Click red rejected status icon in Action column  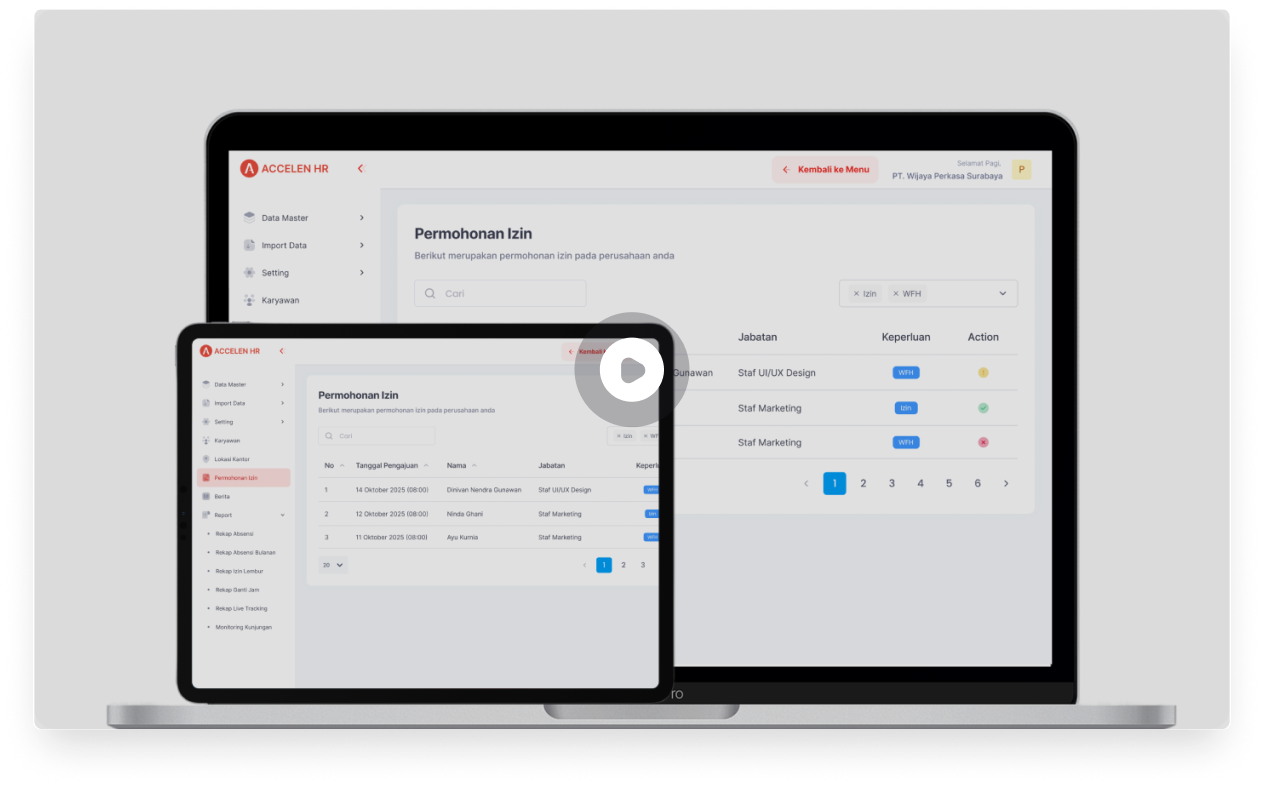coord(983,442)
